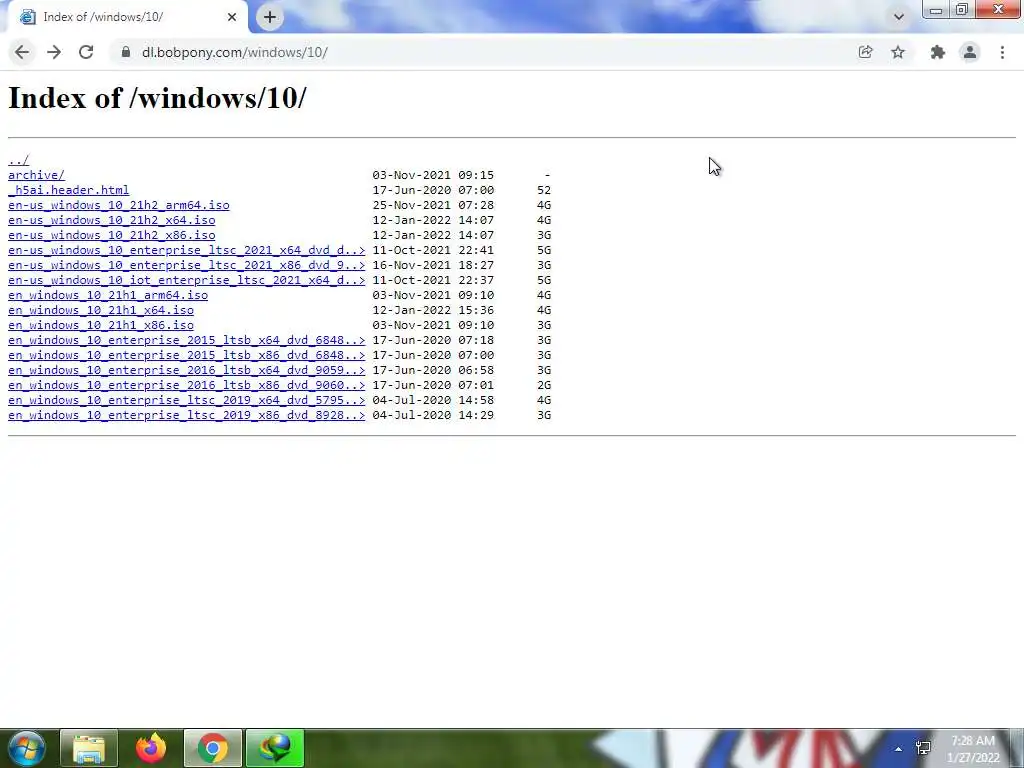Download enterprise ltsc 2021 x64 dvd ISO

tap(187, 250)
